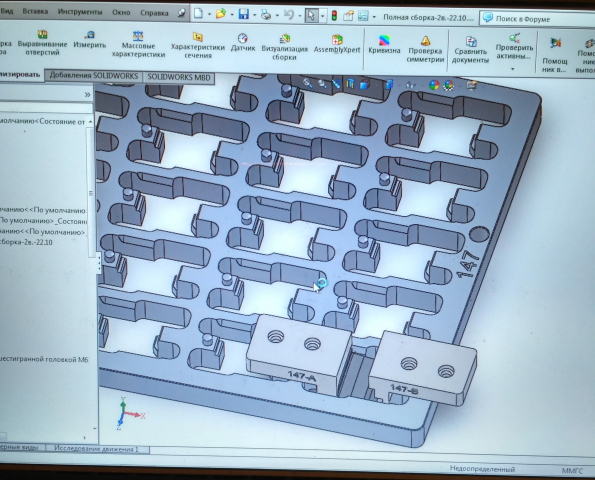This screenshot has width=595, height=480.
Task: Run Проверка симметрии symmetry check
Action: [425, 49]
